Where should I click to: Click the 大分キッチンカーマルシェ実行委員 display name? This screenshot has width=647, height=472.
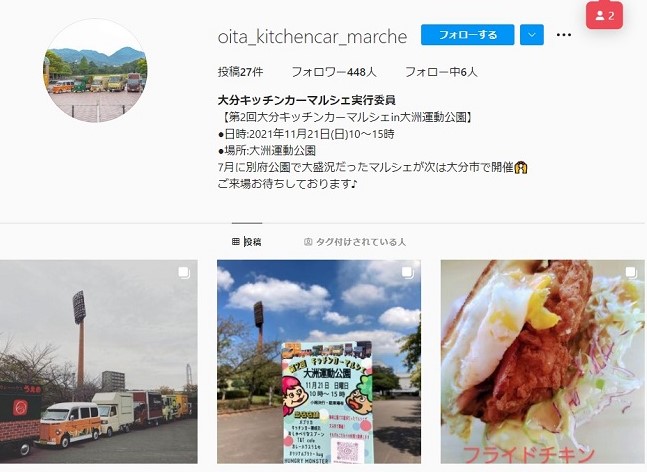pyautogui.click(x=307, y=100)
